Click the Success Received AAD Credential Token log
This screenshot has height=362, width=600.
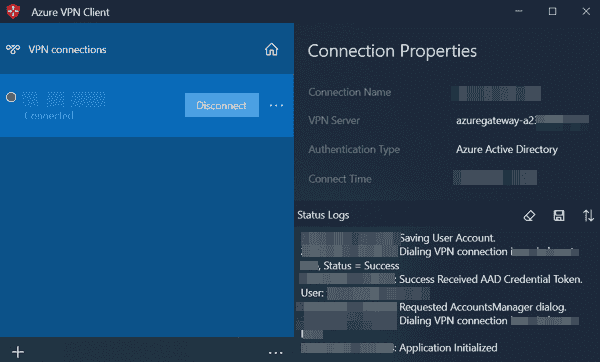click(x=491, y=279)
